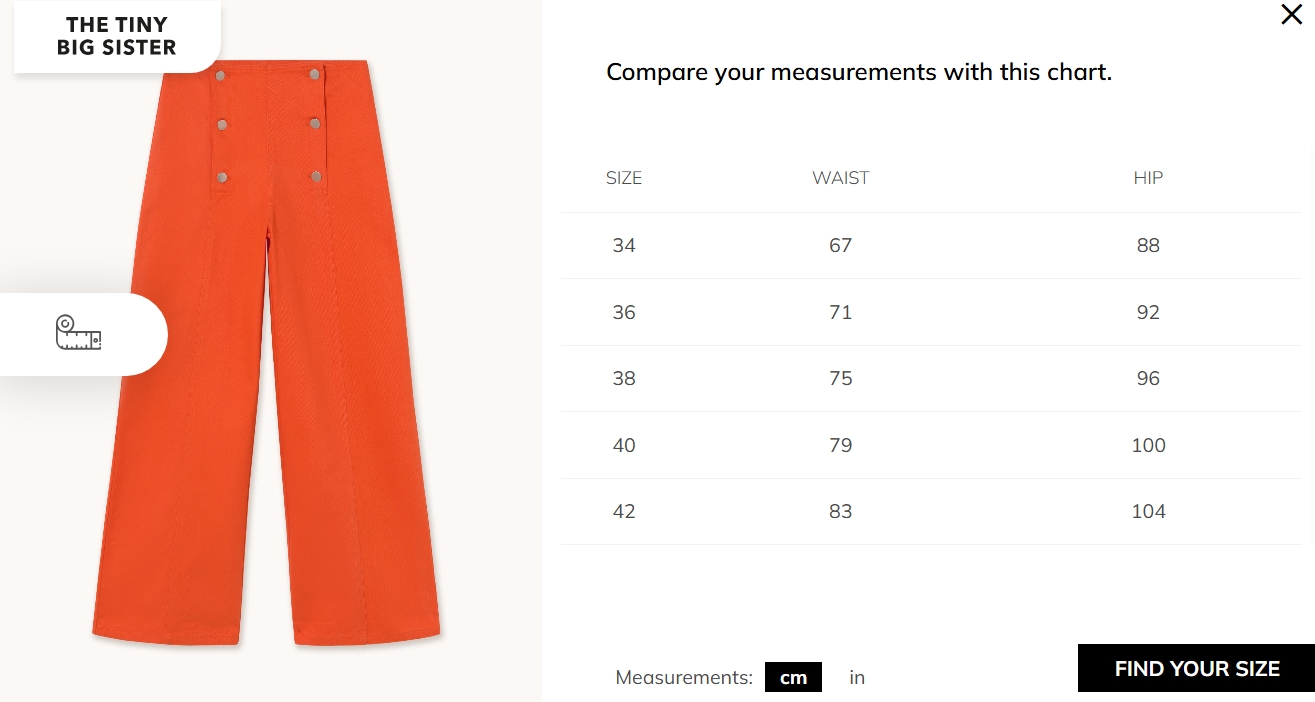
Task: Click the measuring tape icon
Action: point(79,333)
